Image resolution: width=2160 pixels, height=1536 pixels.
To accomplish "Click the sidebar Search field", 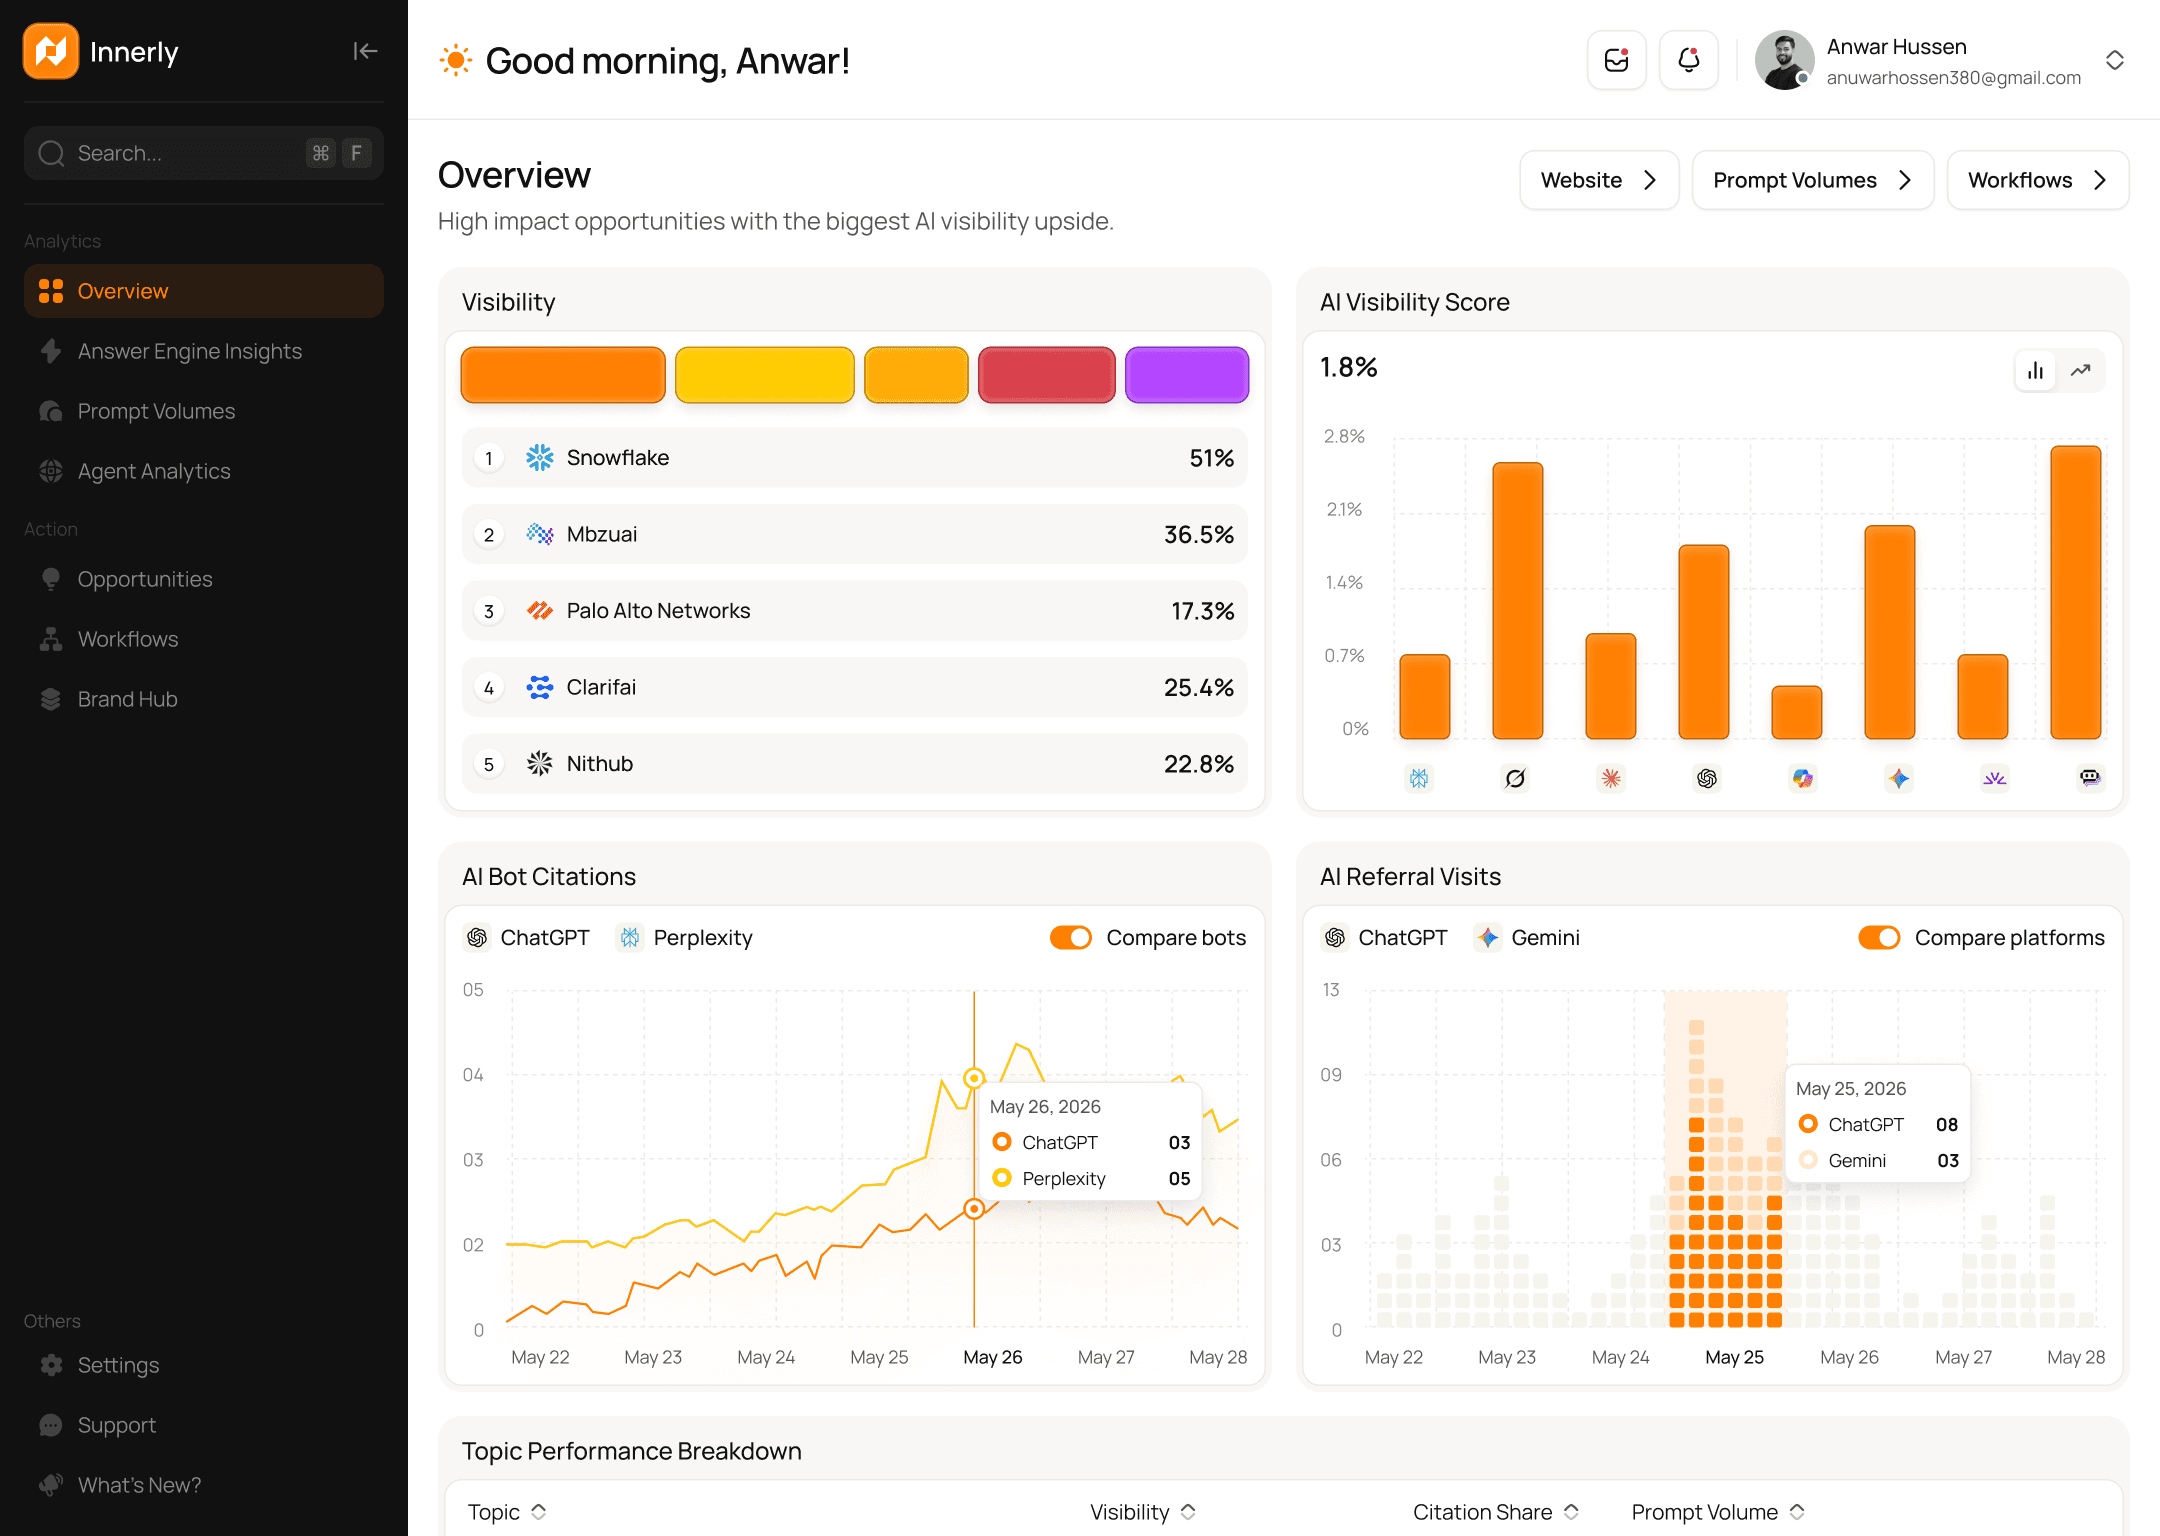I will tap(204, 153).
